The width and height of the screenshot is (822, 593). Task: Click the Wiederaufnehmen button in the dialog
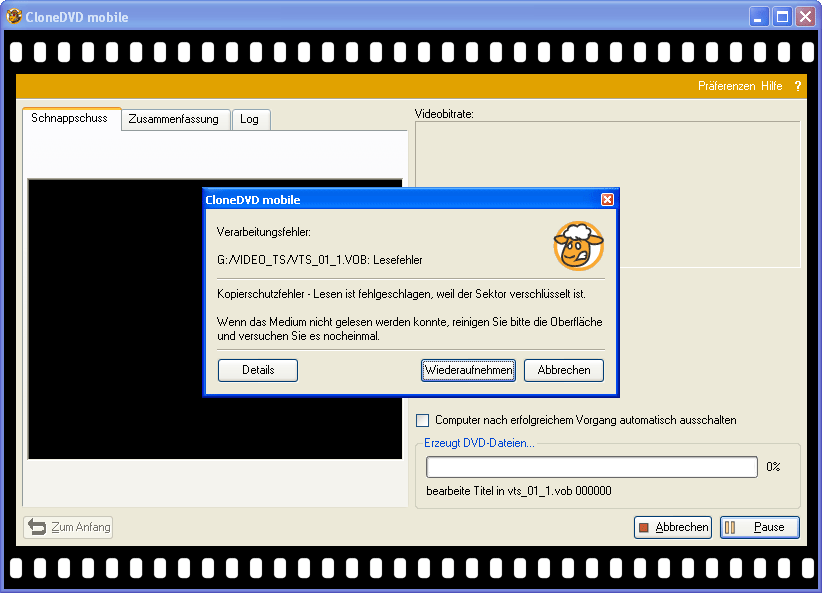point(468,370)
